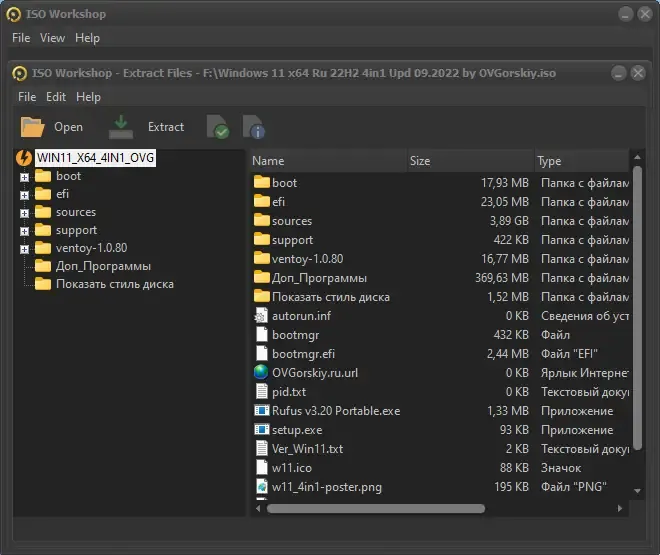660x555 pixels.
Task: Open View menu in main ISO Workshop window
Action: pyautogui.click(x=53, y=38)
